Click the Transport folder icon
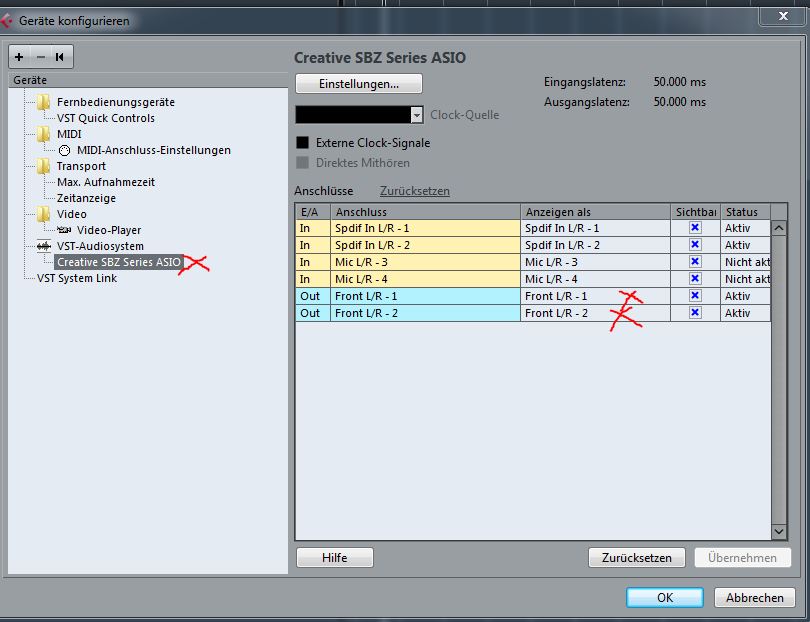Screen dimensions: 810x622 pos(43,166)
